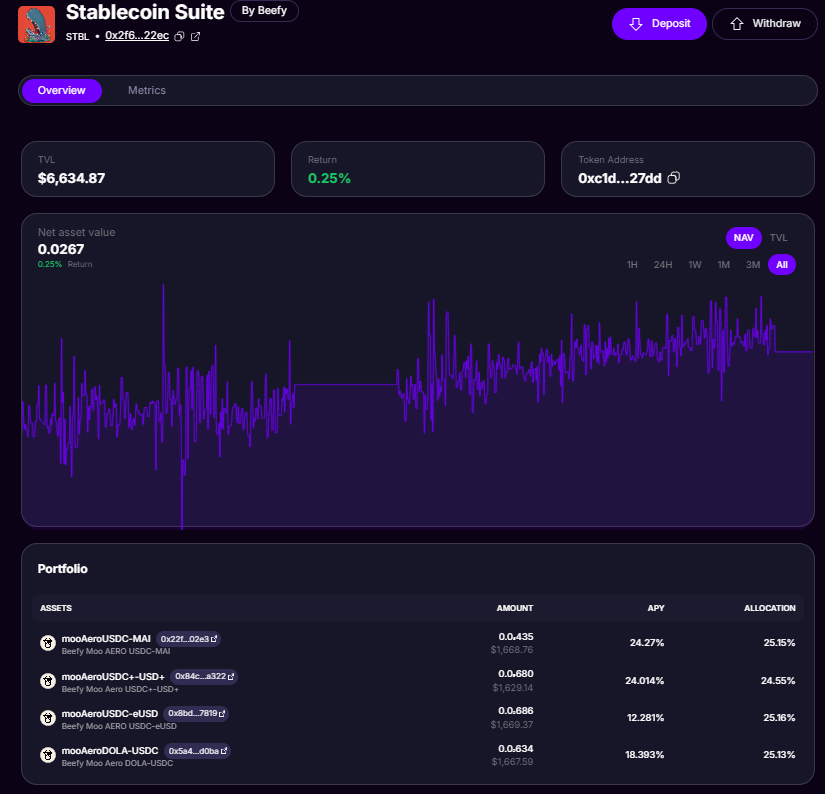
Task: Click the AMOUNT column header
Action: point(515,608)
